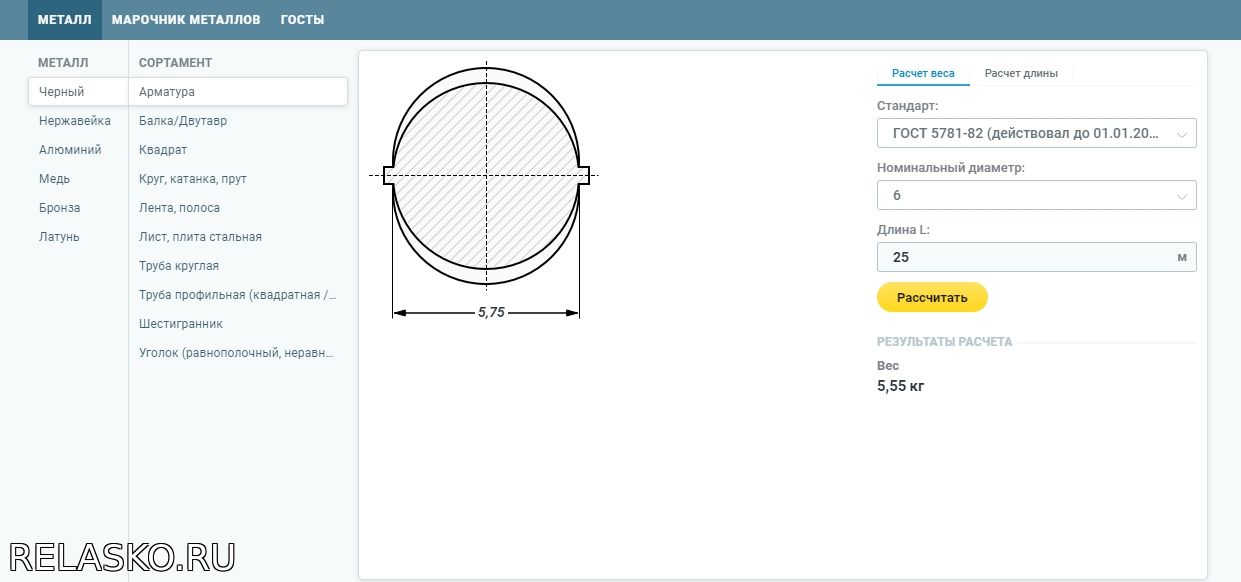Open the МАРОЧНИК МЕТАЛЛОВ menu item
Screen dimensions: 1241x582
[x=186, y=20]
